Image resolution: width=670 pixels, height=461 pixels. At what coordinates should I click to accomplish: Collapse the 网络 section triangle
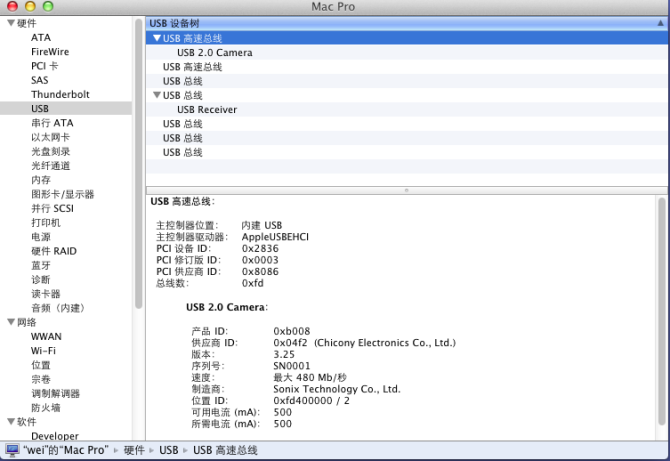click(x=11, y=322)
